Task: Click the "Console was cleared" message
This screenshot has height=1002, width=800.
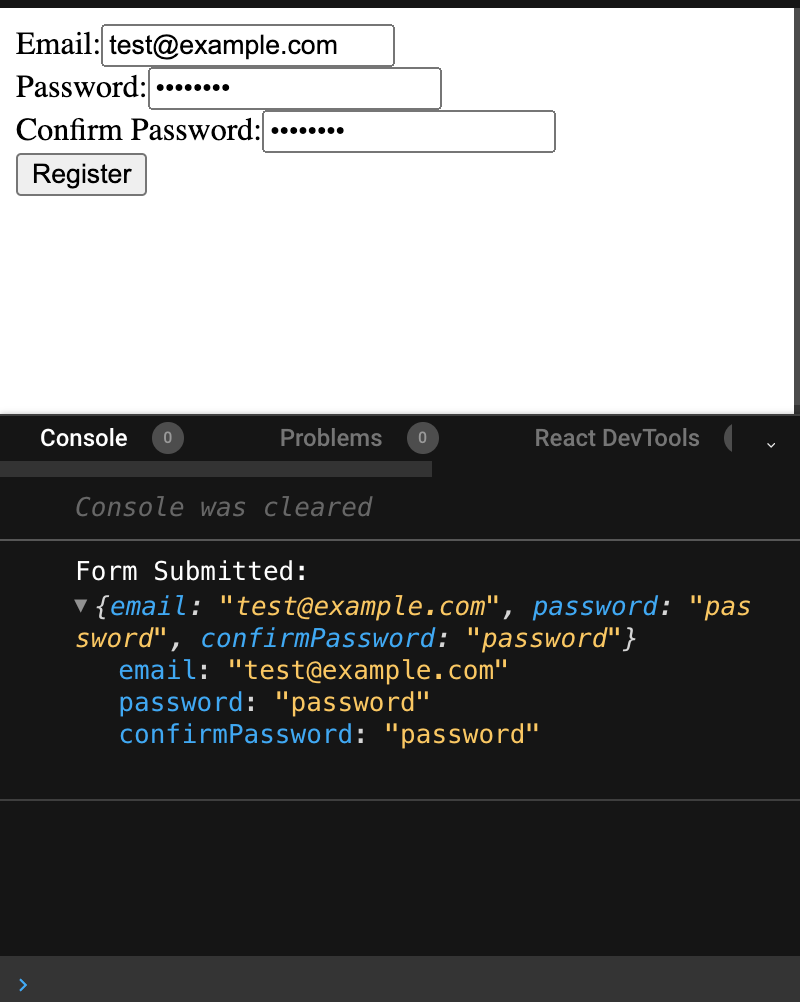Action: point(224,507)
